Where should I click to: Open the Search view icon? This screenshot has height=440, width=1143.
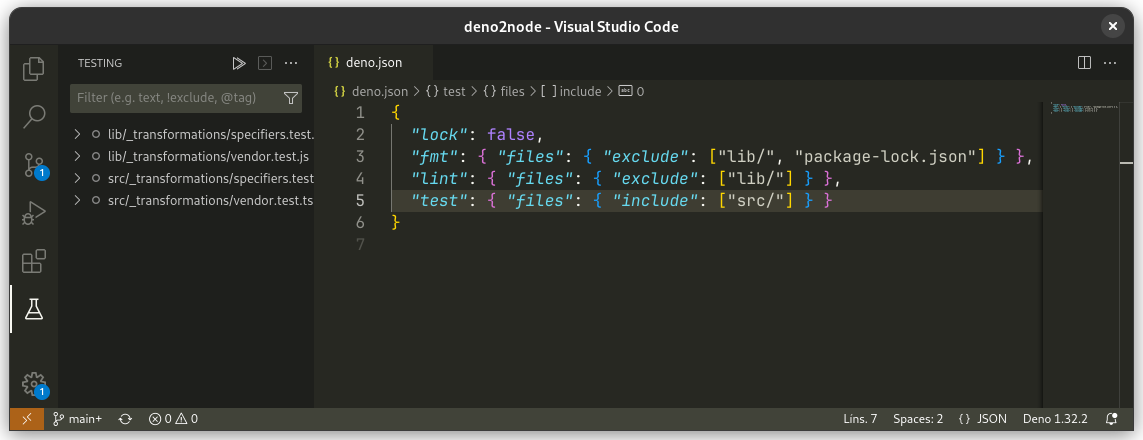[34, 117]
